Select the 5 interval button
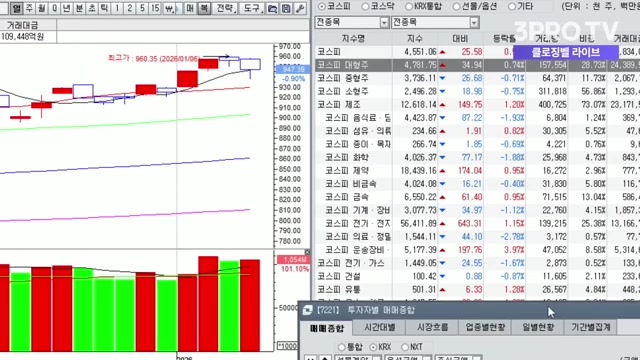This screenshot has height=360, width=640. click(142, 8)
